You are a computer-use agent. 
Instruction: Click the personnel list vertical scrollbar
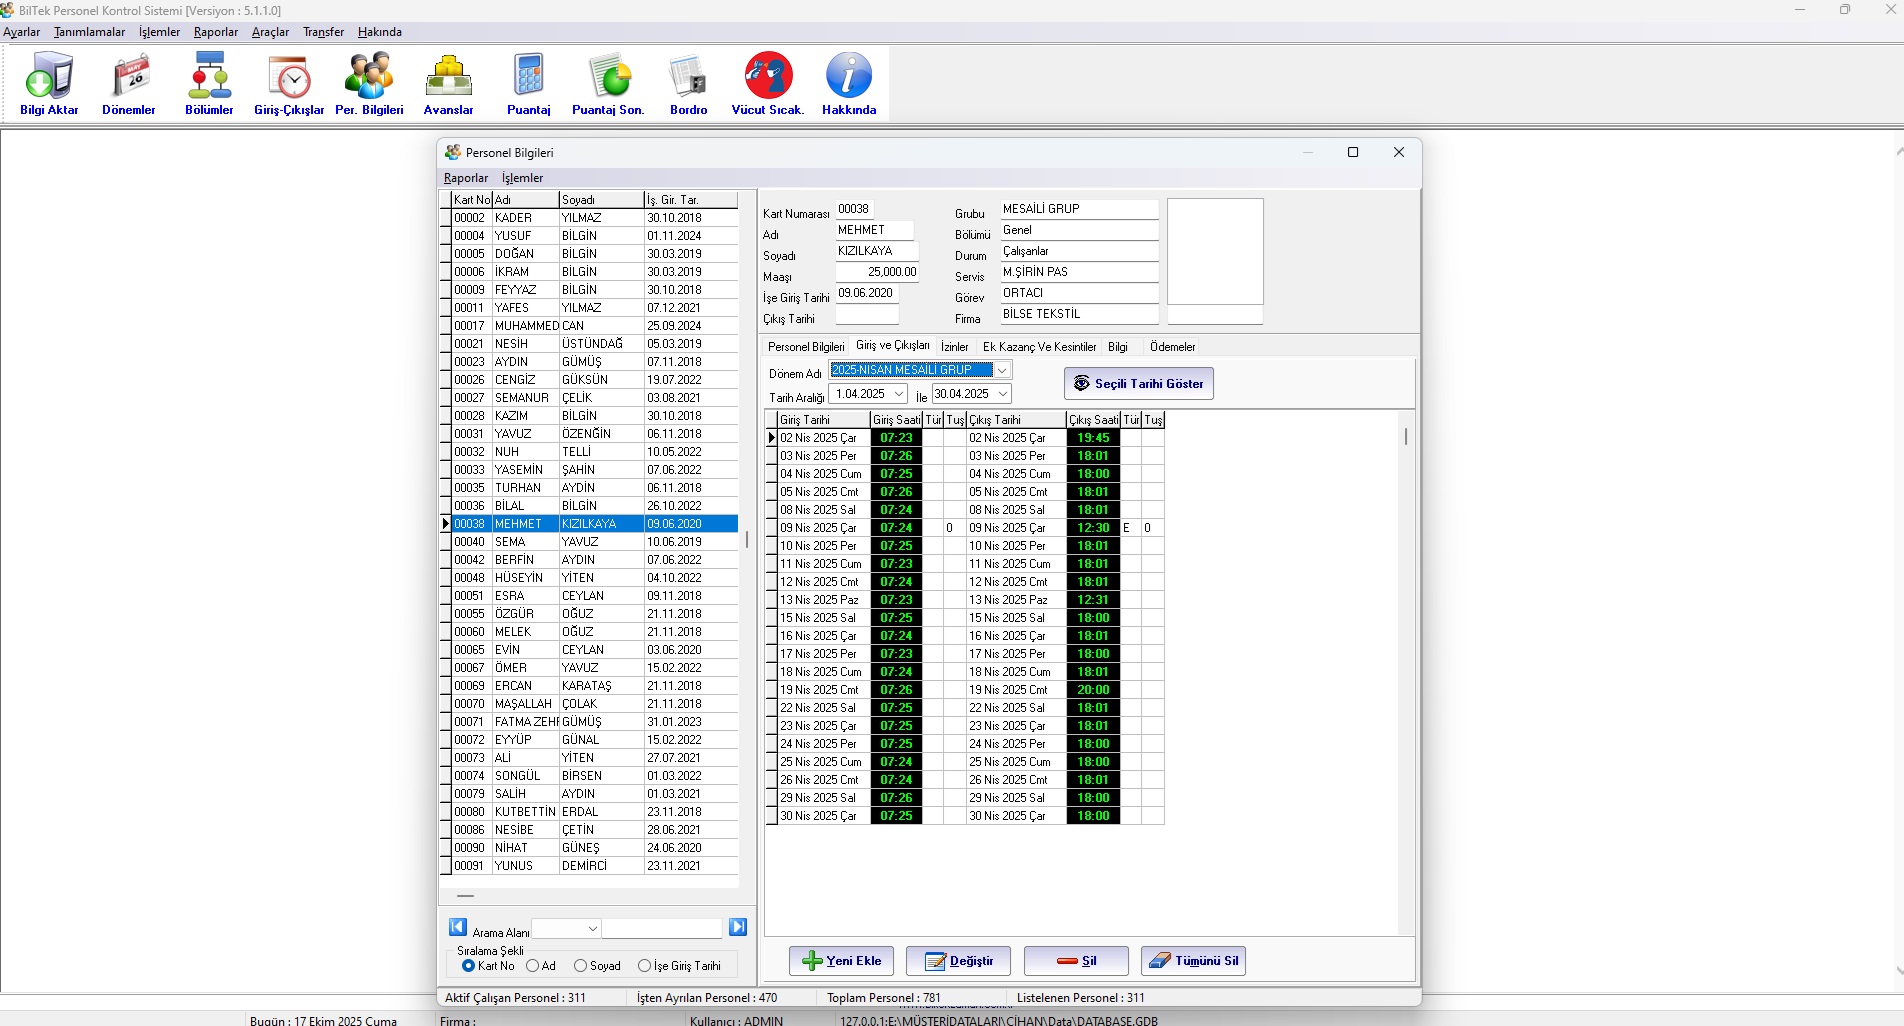point(747,540)
